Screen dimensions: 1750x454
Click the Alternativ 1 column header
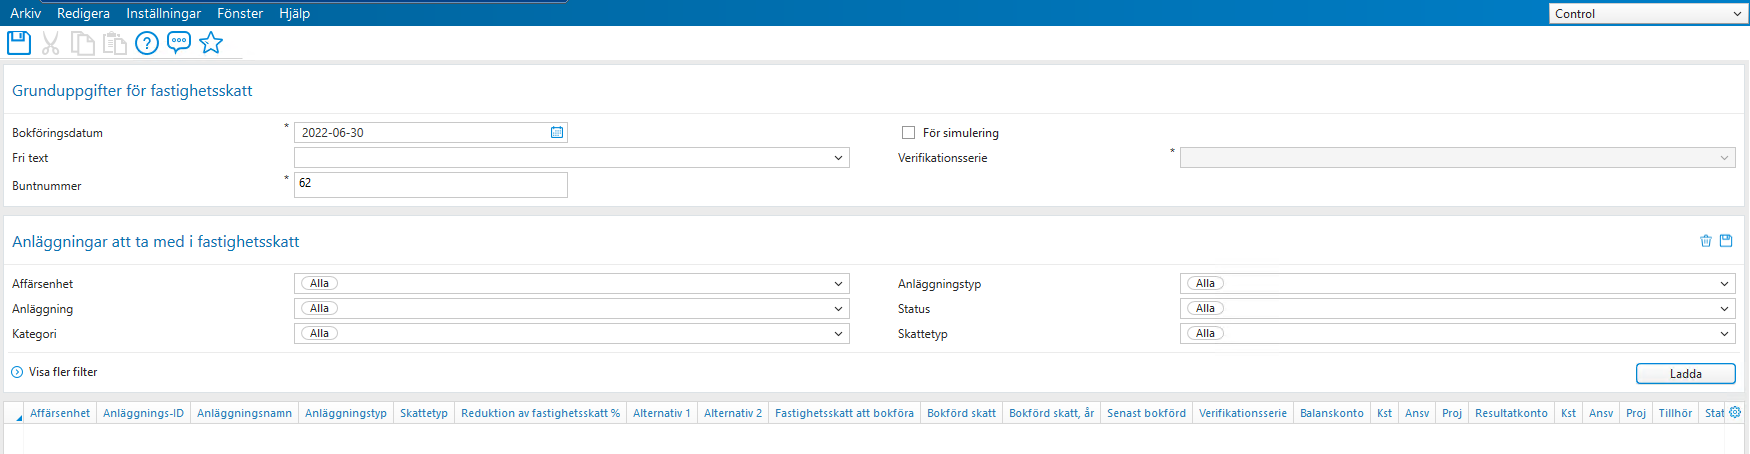(x=662, y=413)
